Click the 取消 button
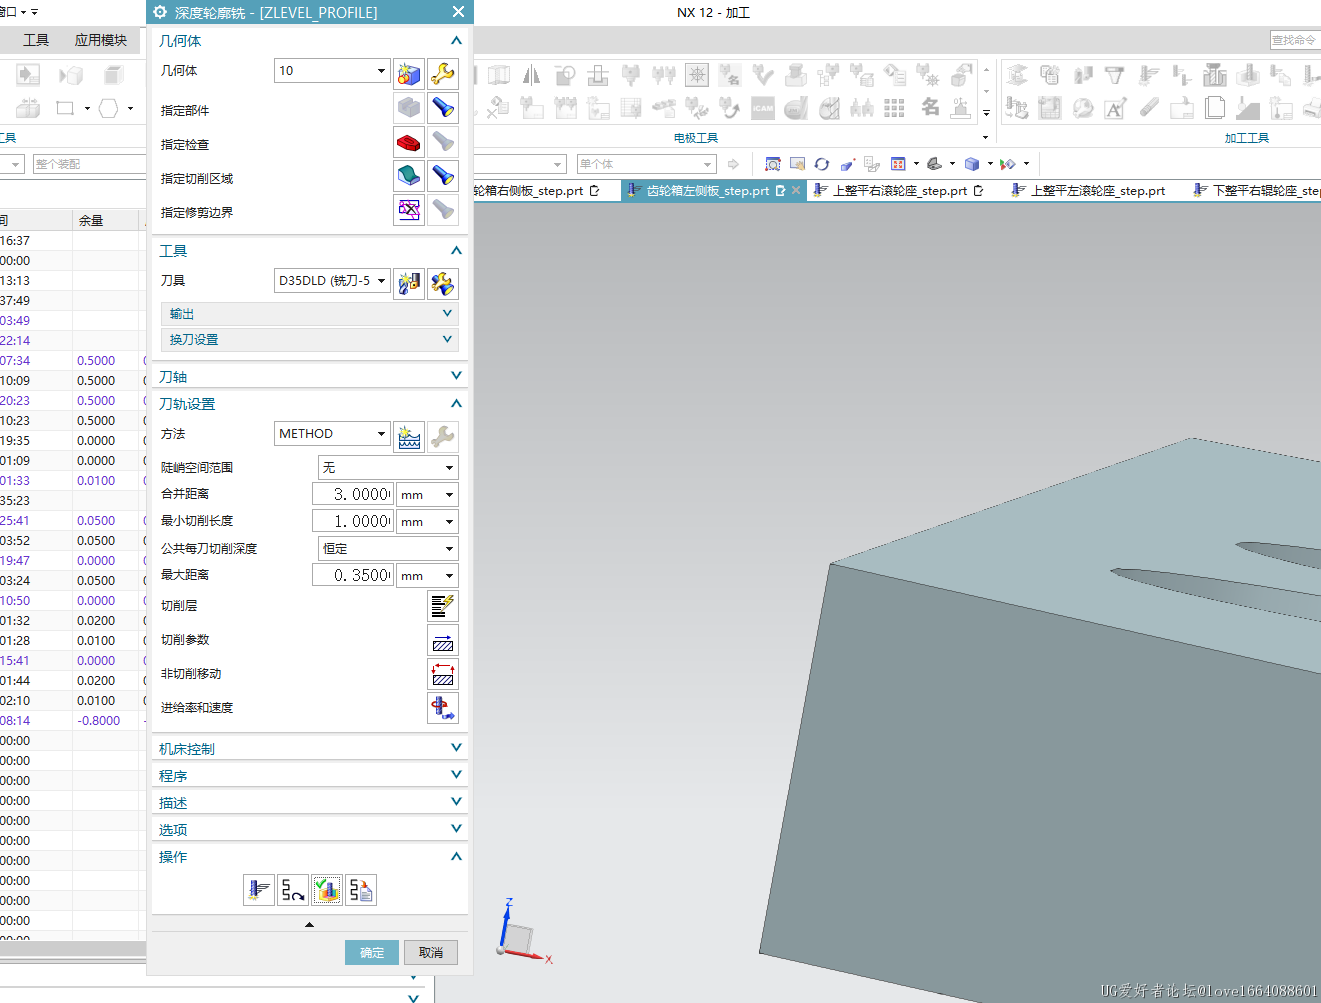 point(431,952)
